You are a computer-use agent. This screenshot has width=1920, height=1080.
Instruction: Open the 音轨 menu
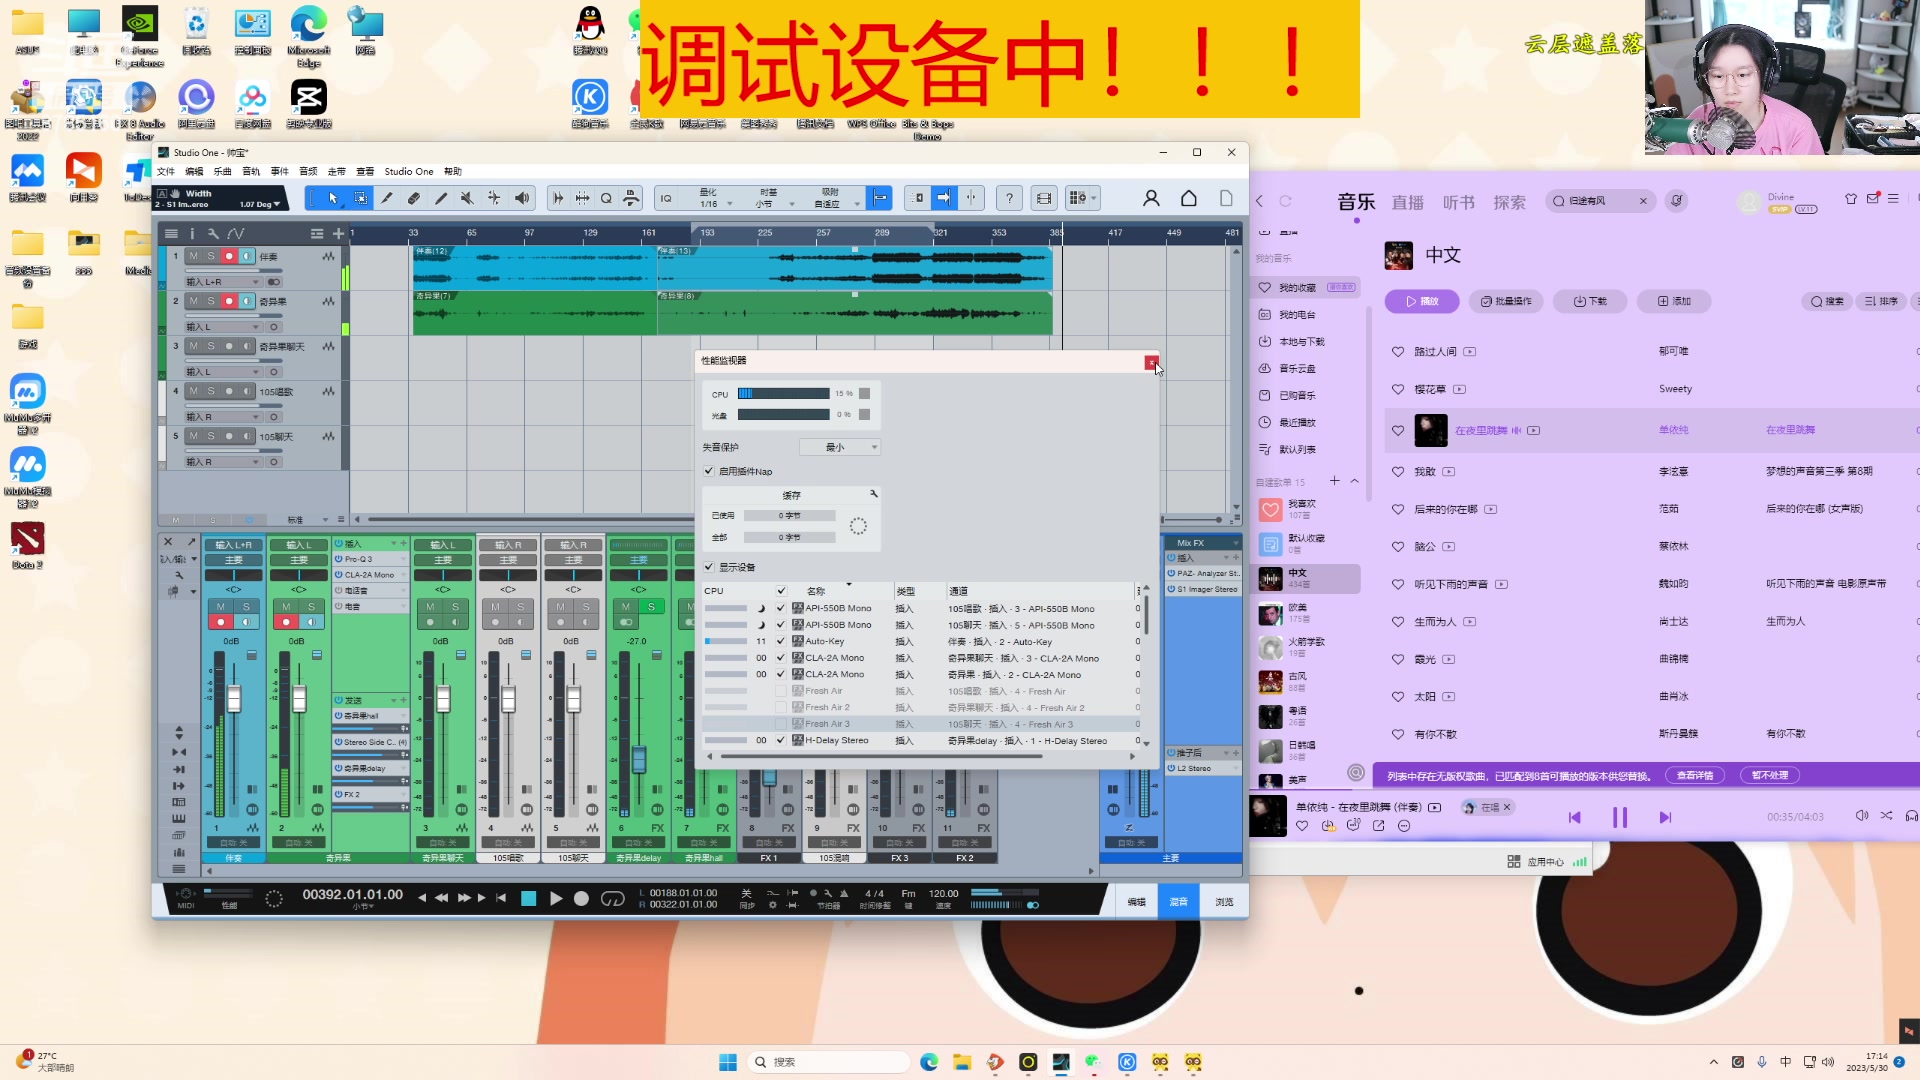(251, 172)
